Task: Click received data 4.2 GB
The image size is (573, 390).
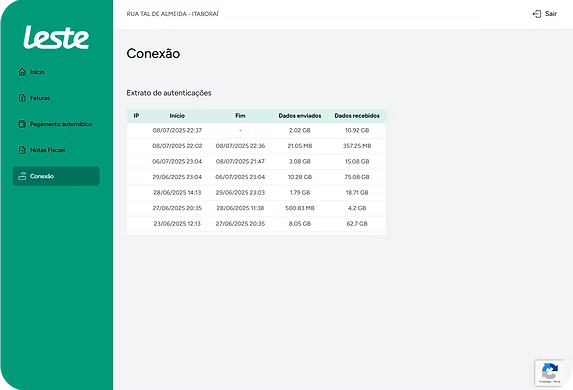Action: click(x=357, y=208)
